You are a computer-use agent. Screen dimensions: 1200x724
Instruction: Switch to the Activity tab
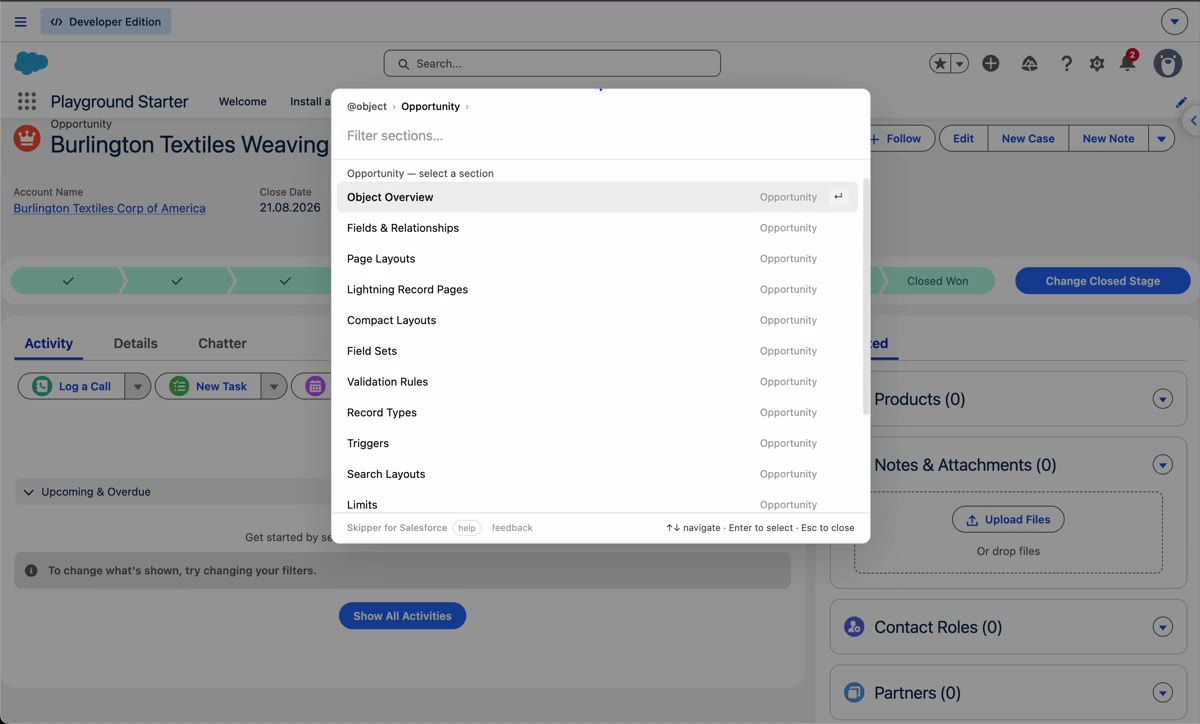tap(48, 343)
